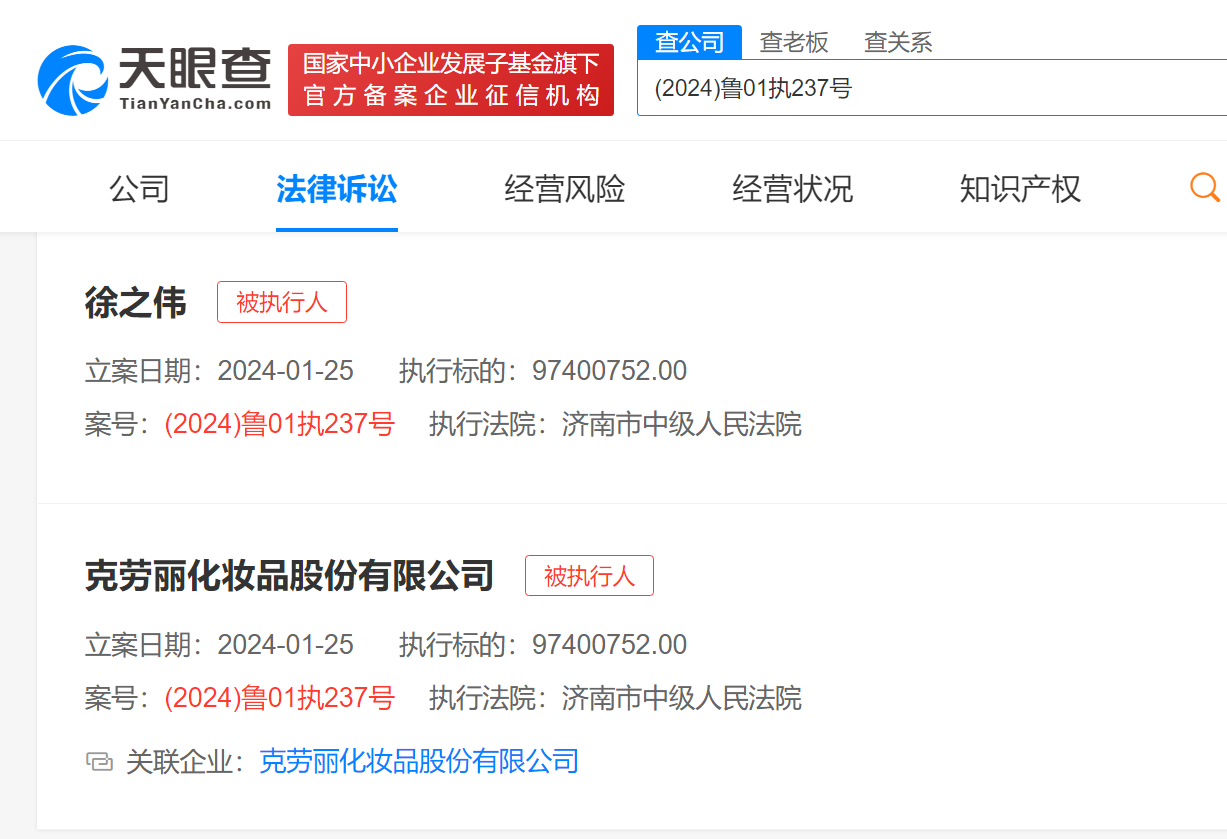Click the icon beside 关联企业 label
The height and width of the screenshot is (839, 1227).
point(99,762)
